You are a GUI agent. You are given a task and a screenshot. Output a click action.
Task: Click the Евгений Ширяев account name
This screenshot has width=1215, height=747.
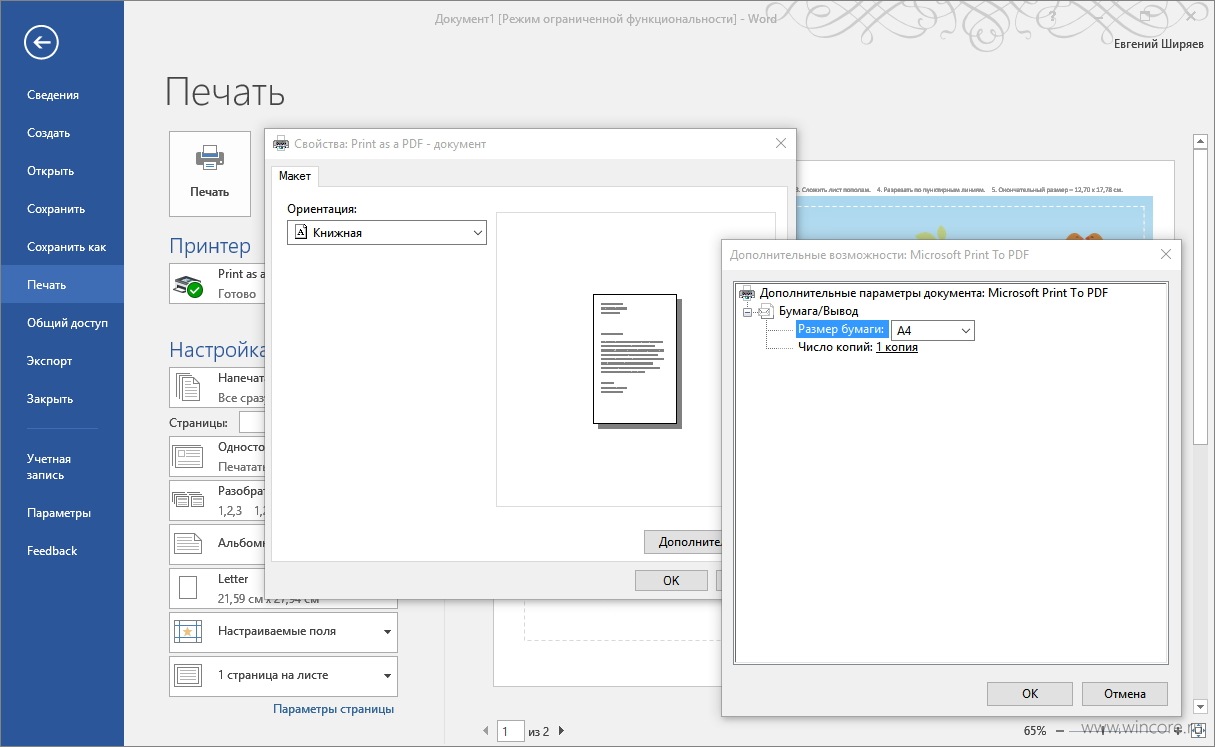coord(1159,44)
